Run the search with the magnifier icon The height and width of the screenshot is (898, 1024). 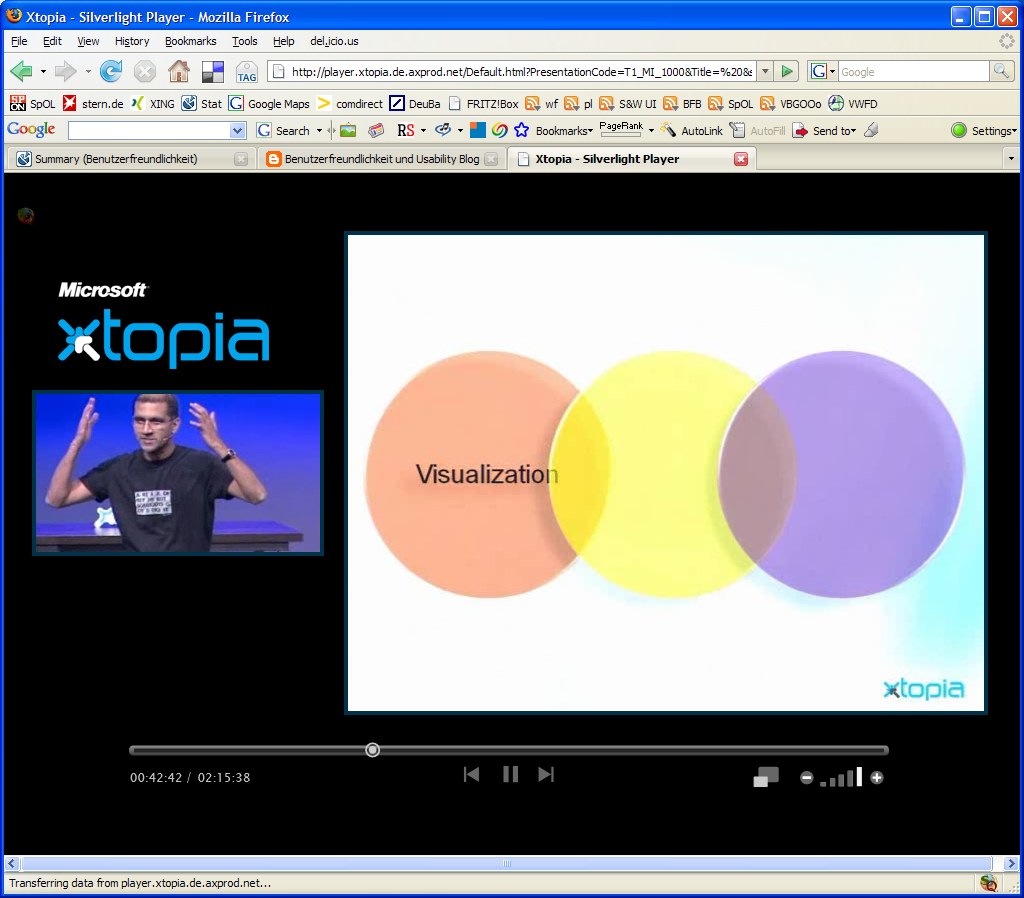pyautogui.click(x=1000, y=71)
